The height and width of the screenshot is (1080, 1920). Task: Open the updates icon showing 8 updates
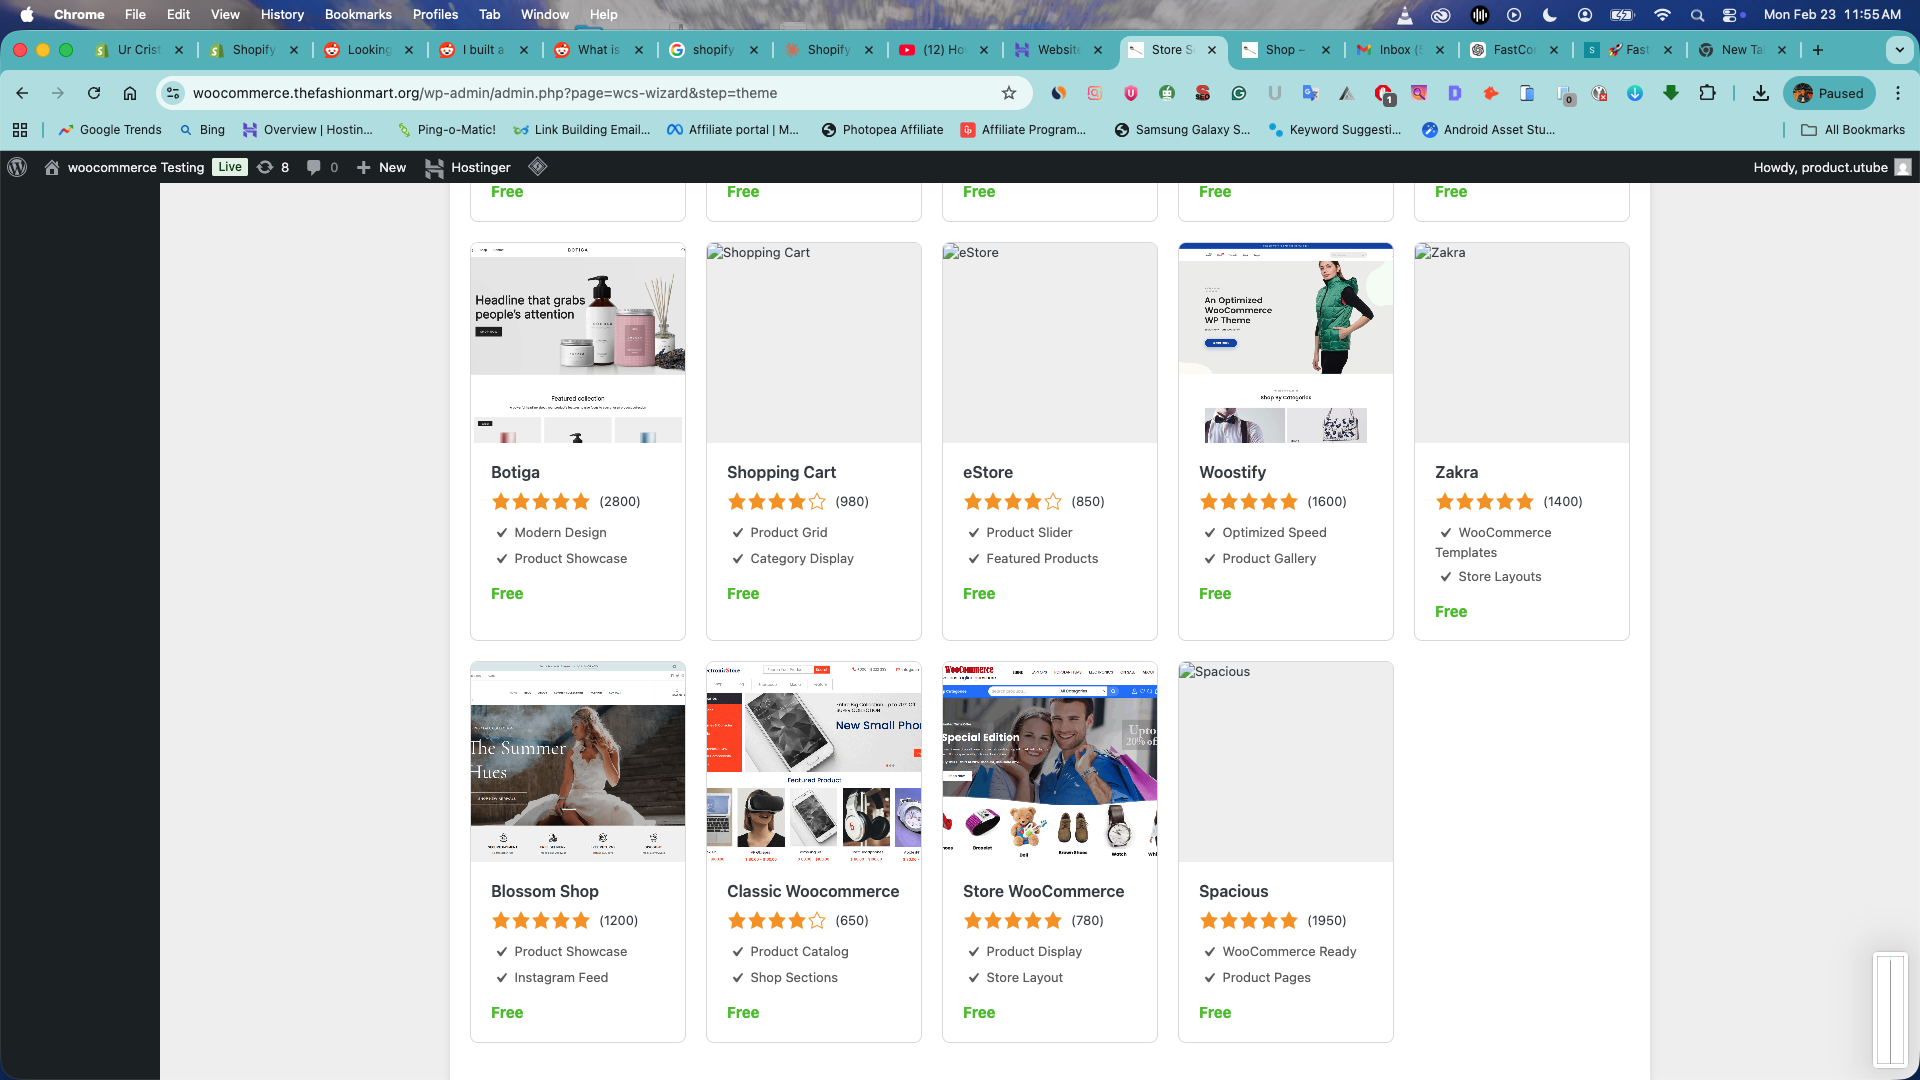[x=272, y=167]
